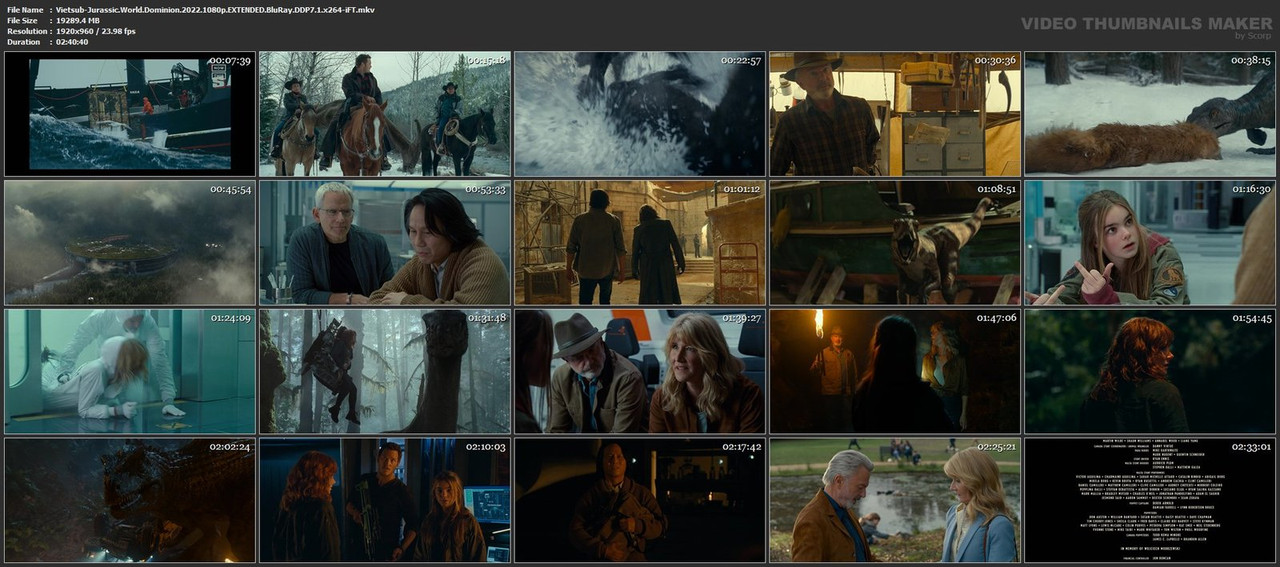
Task: Open the thumbnail timestamped 01:24:09
Action: click(130, 371)
